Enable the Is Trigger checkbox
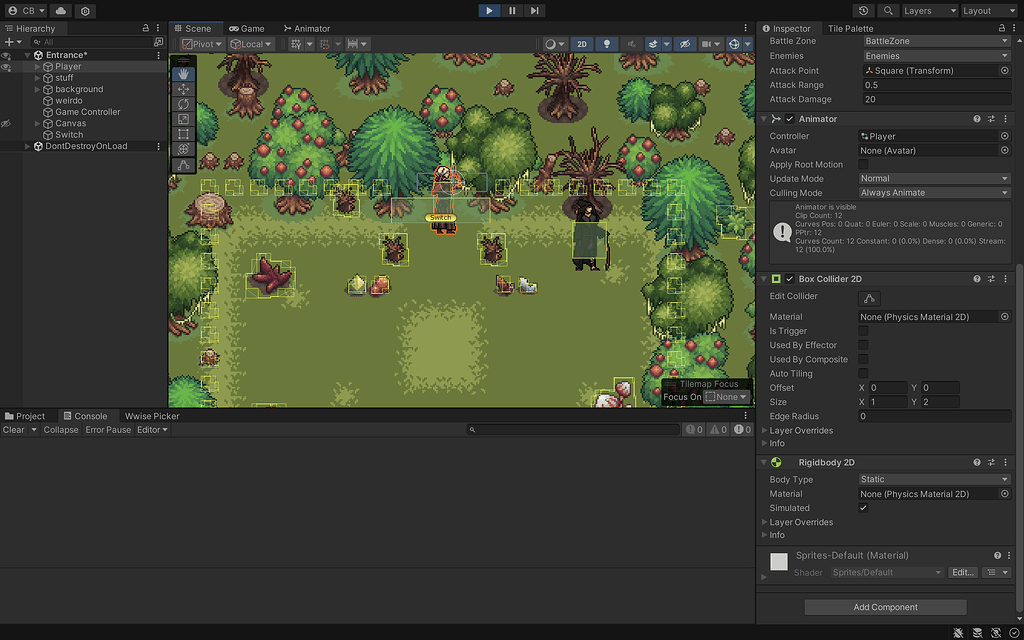The height and width of the screenshot is (640, 1024). 862,330
